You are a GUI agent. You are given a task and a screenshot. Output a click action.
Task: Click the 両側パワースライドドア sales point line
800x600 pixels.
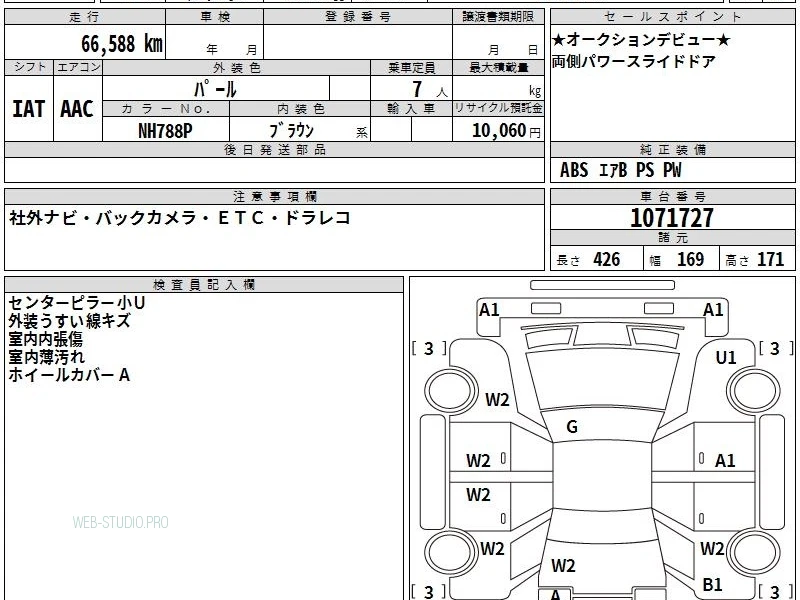coord(634,62)
